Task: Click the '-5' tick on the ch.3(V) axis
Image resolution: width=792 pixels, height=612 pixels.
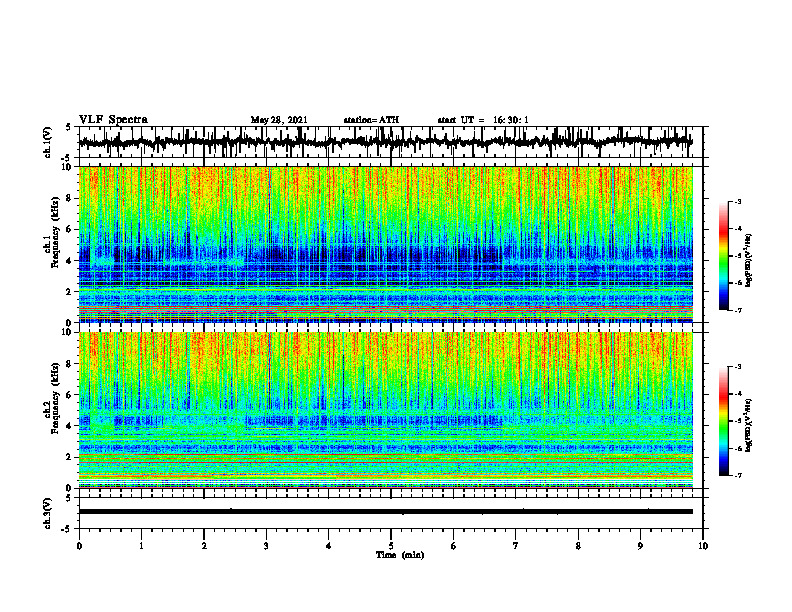Action: (x=66, y=529)
